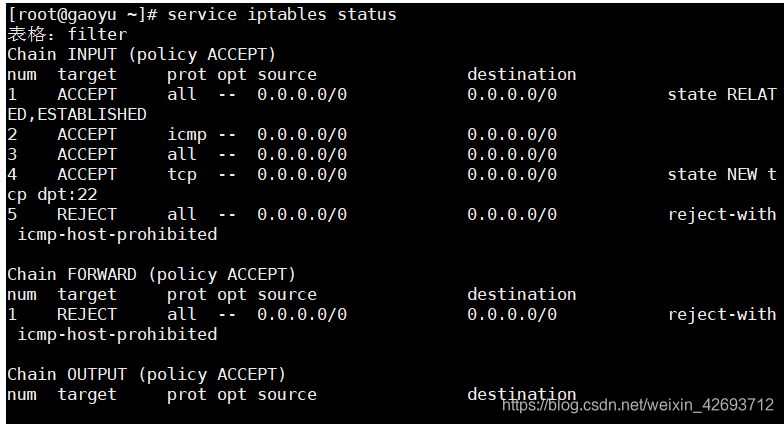This screenshot has width=784, height=424.
Task: Select ACCEPT target in INPUT rule 1
Action: click(x=87, y=94)
